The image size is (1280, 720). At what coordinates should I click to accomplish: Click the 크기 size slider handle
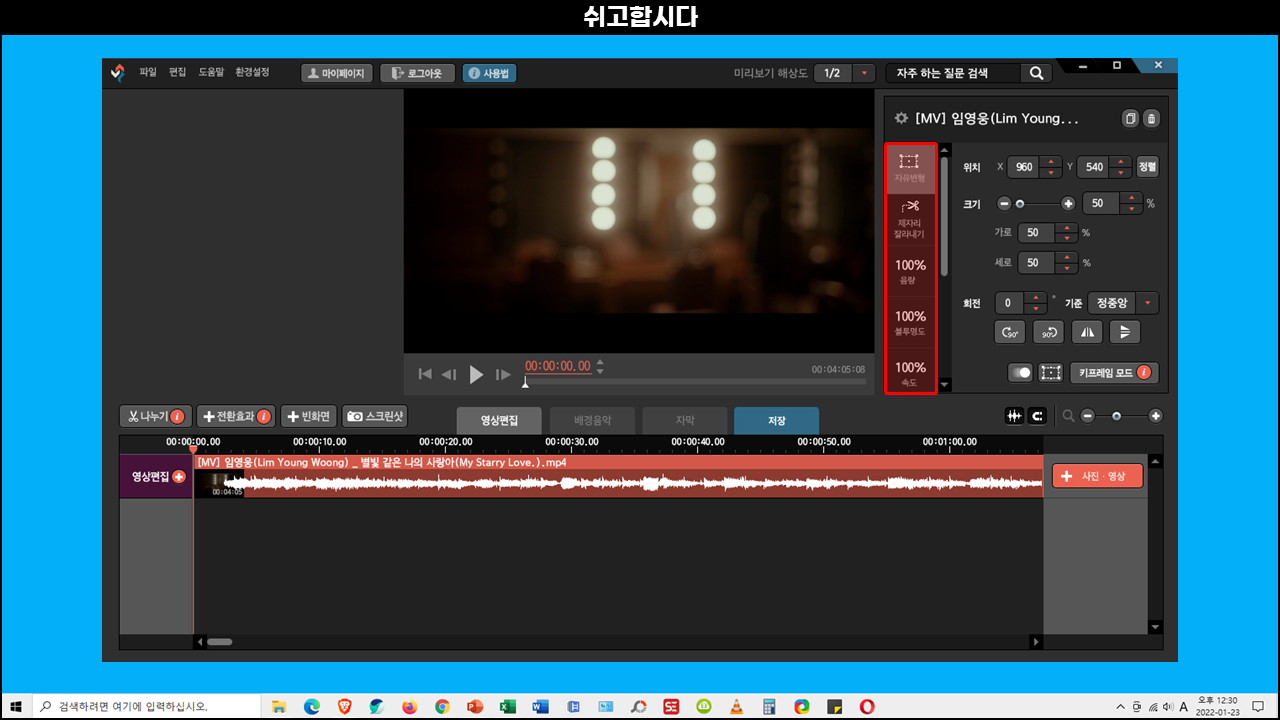coord(1020,203)
